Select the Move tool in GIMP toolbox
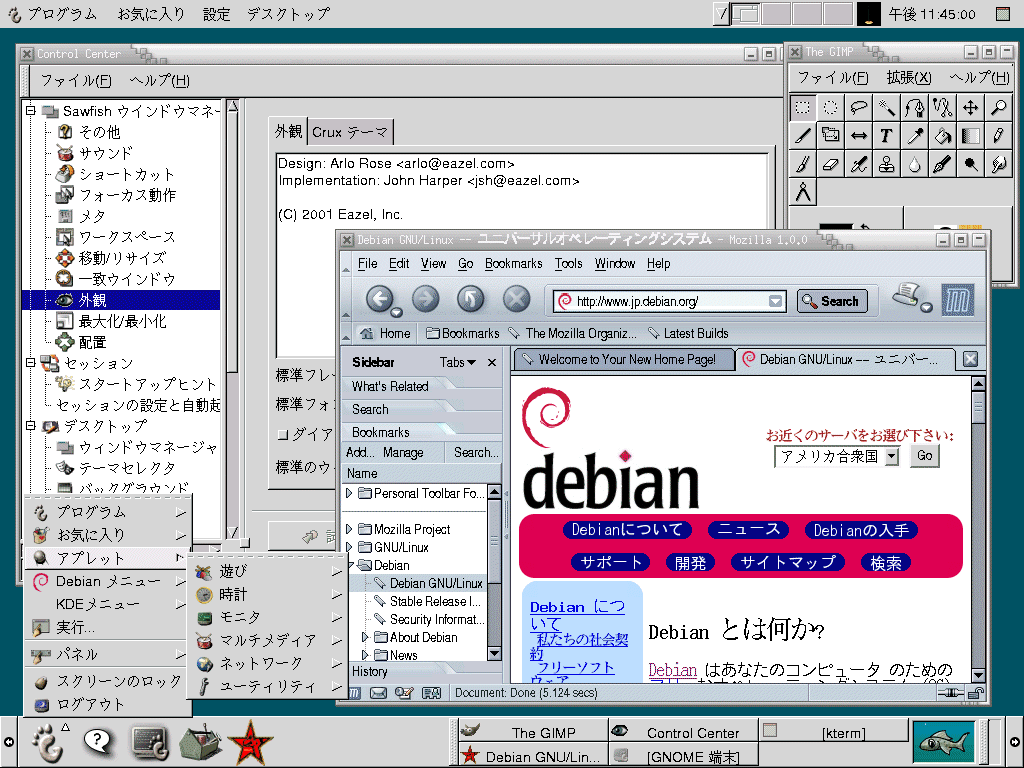Screen dimensions: 1024x768 tap(971, 107)
